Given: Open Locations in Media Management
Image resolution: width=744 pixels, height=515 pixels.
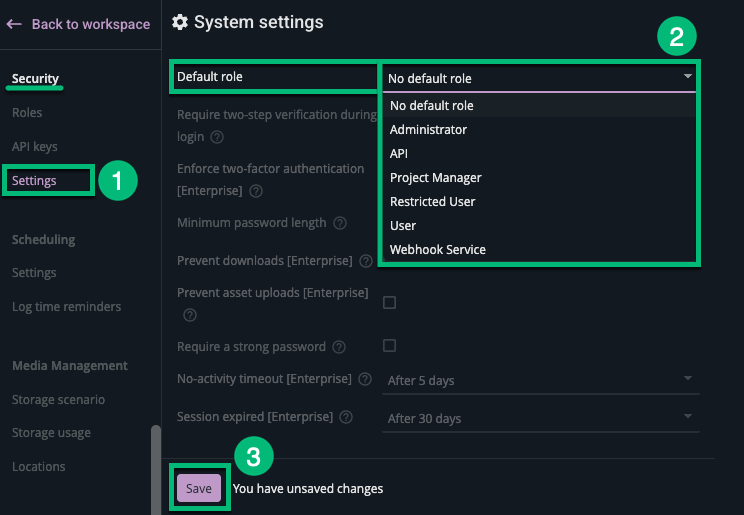Looking at the screenshot, I should point(39,467).
